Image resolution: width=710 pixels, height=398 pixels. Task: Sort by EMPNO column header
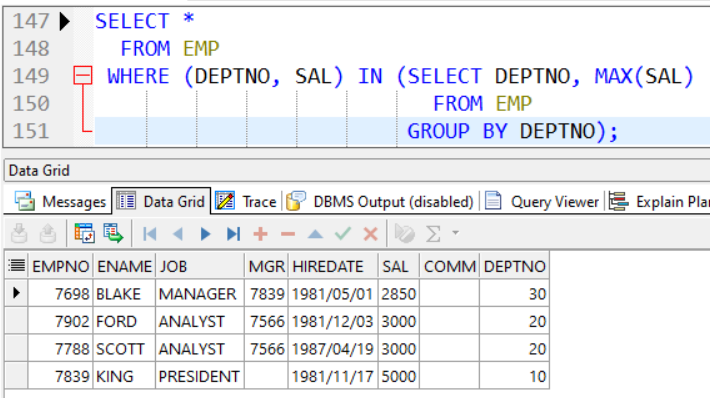click(x=61, y=266)
